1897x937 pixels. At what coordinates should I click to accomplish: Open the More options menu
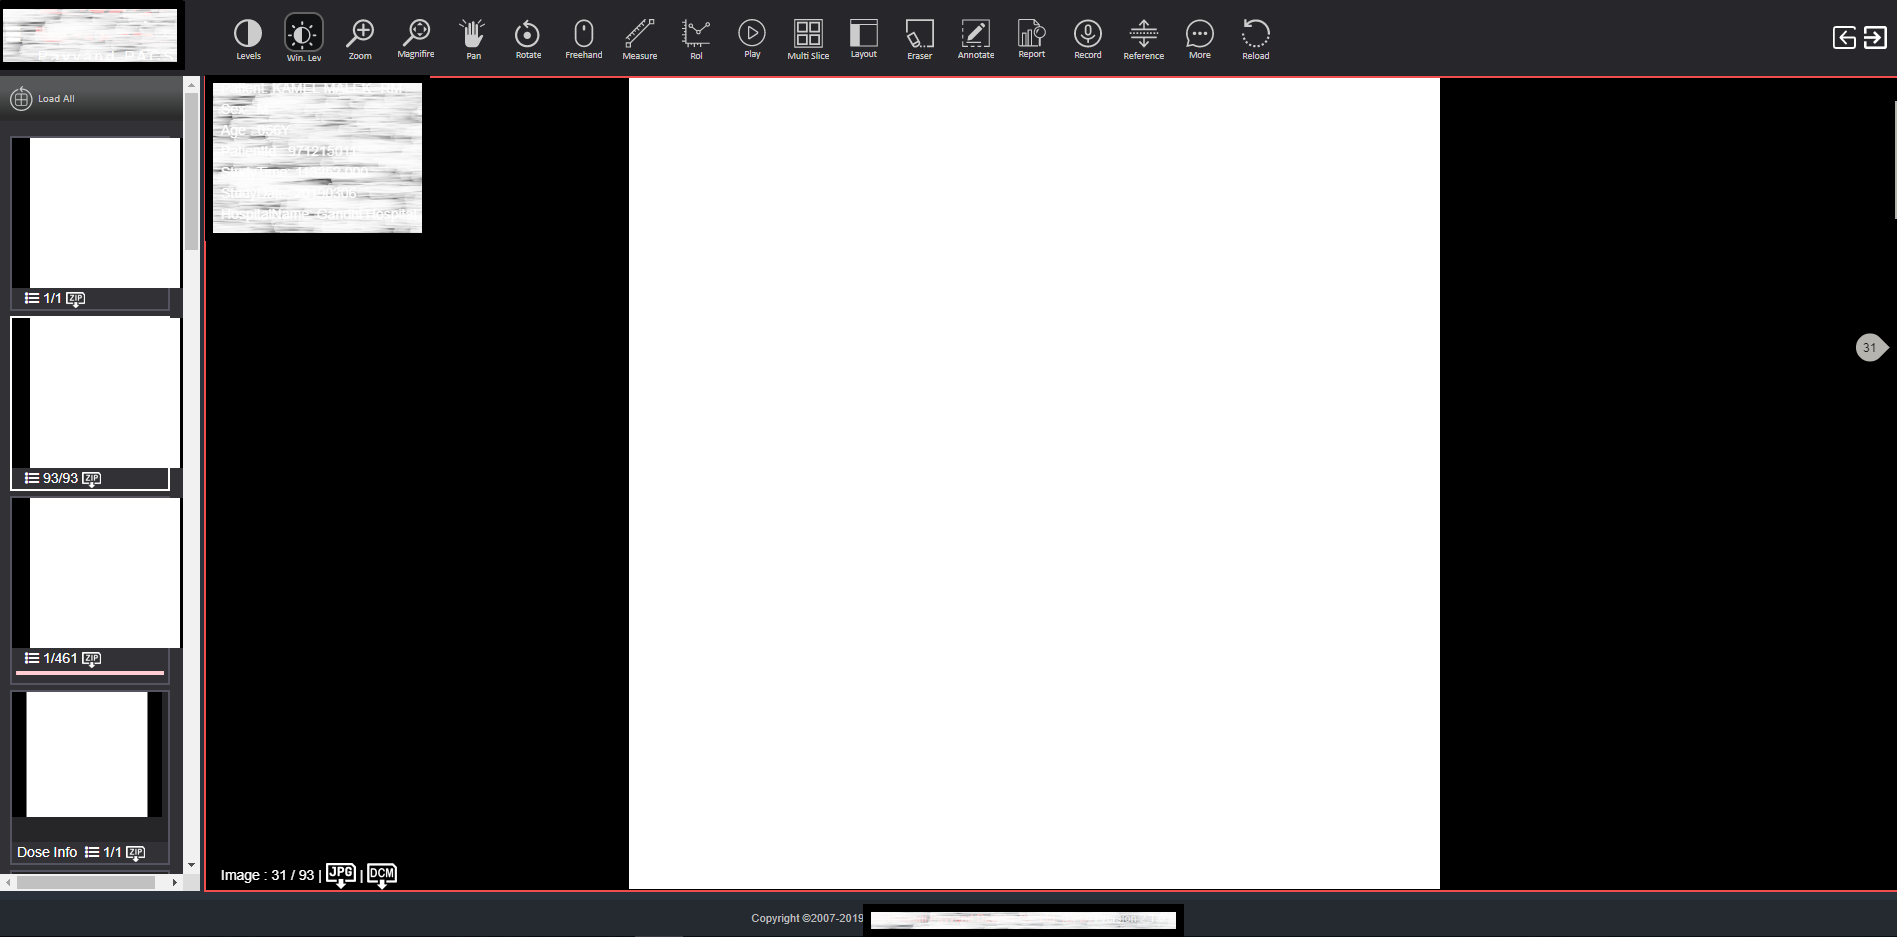tap(1199, 36)
